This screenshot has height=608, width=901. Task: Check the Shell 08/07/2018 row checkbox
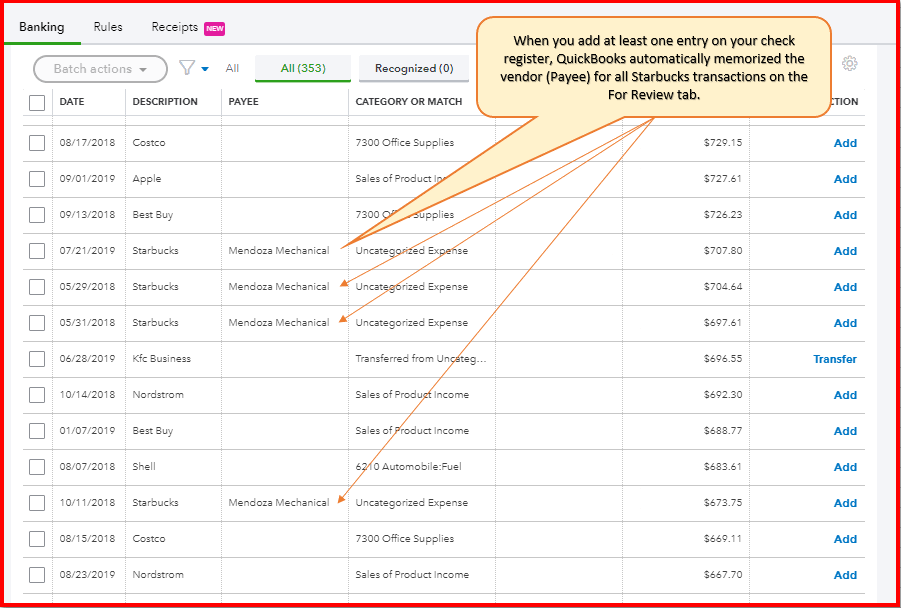pyautogui.click(x=37, y=467)
